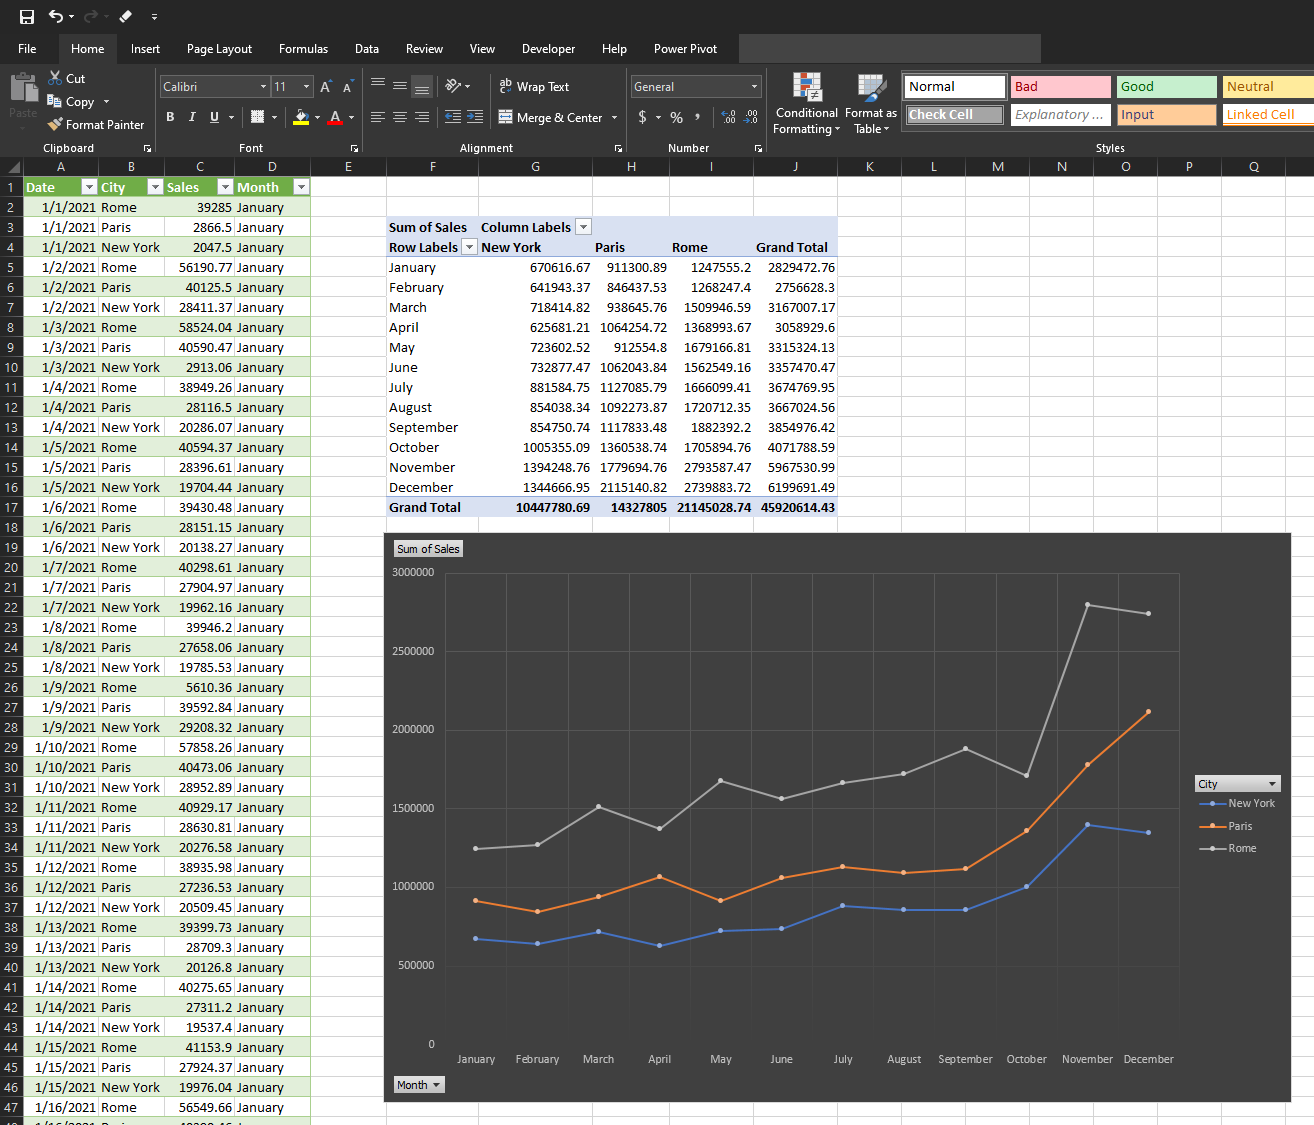Click the Save icon in the title bar
The width and height of the screenshot is (1314, 1125).
click(x=27, y=16)
